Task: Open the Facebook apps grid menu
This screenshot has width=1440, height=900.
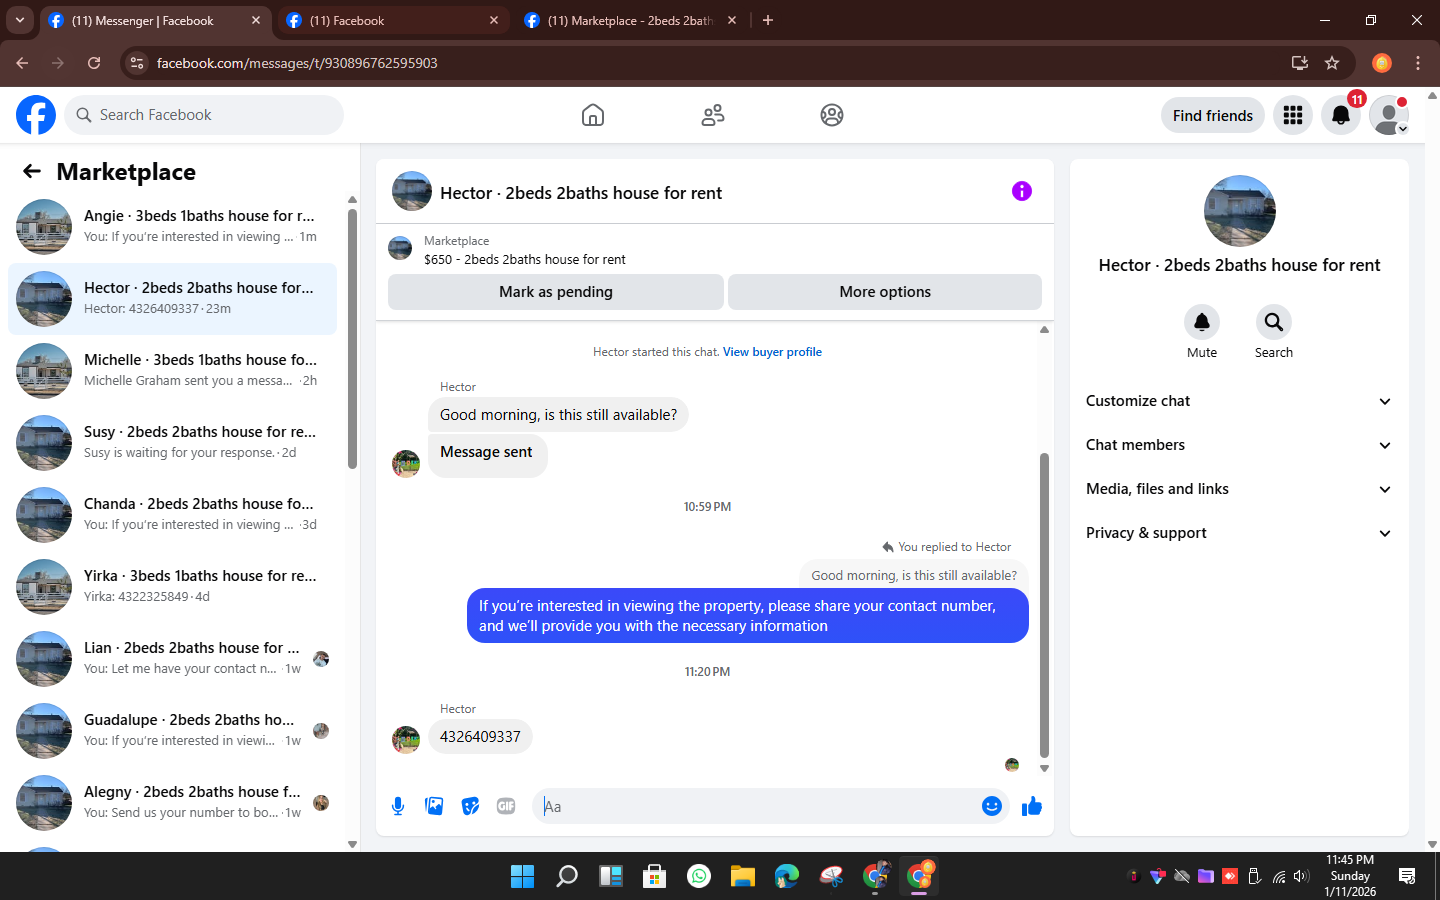Action: pos(1293,115)
